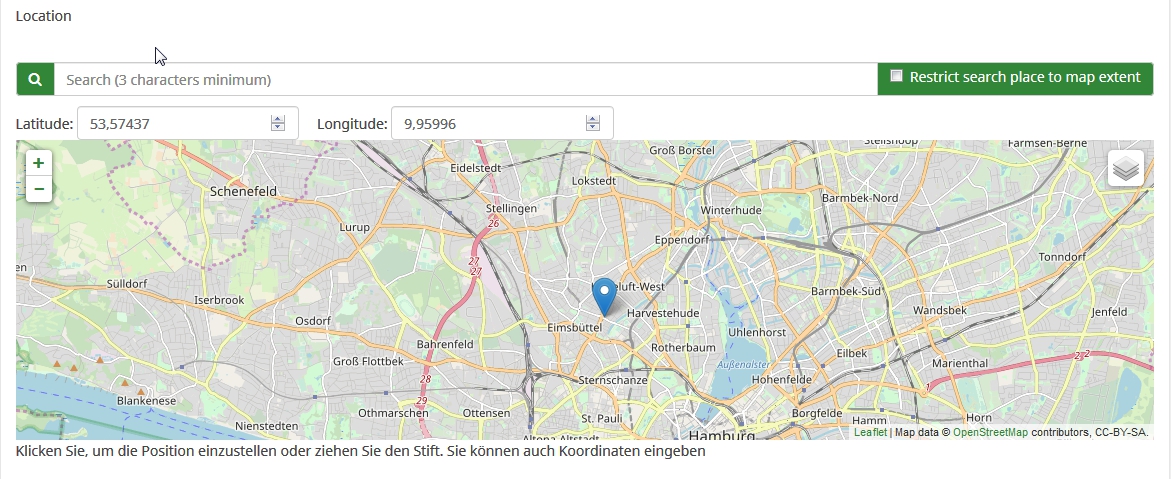The height and width of the screenshot is (479, 1171).
Task: Click Blankenese on the map
Action: 147,400
